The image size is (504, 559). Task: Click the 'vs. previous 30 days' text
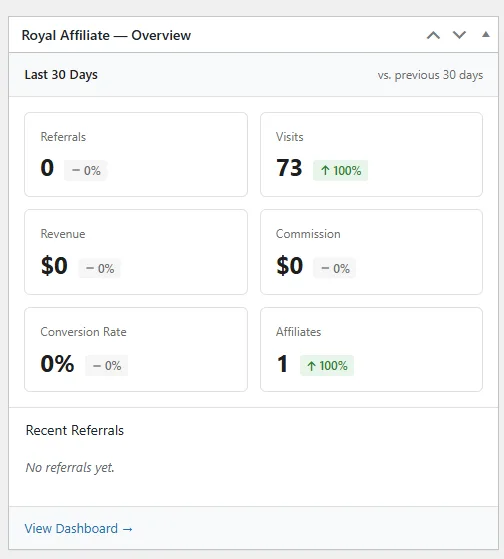click(x=430, y=75)
